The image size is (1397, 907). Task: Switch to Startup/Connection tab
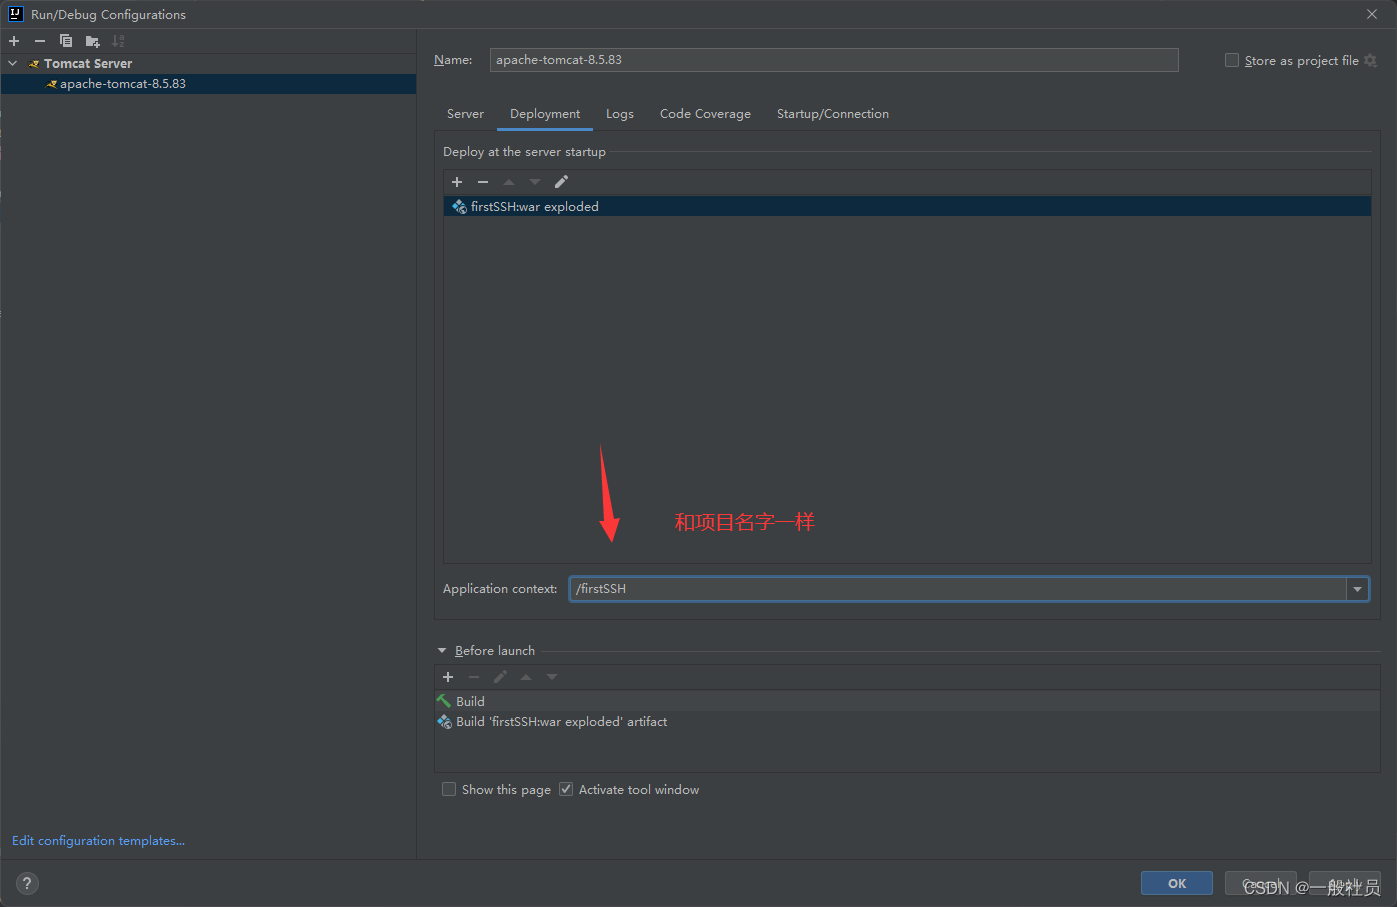tap(833, 114)
